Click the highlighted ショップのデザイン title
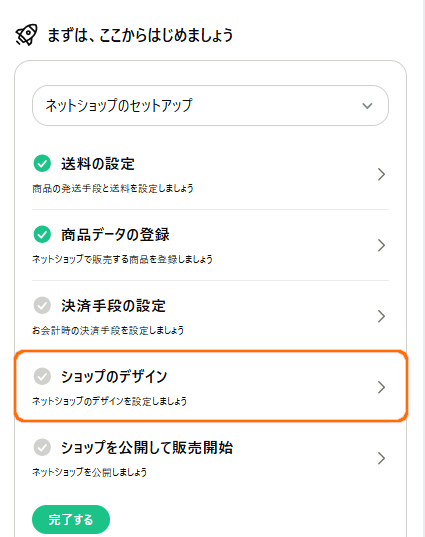Viewport: 425px width, 537px height. [114, 376]
